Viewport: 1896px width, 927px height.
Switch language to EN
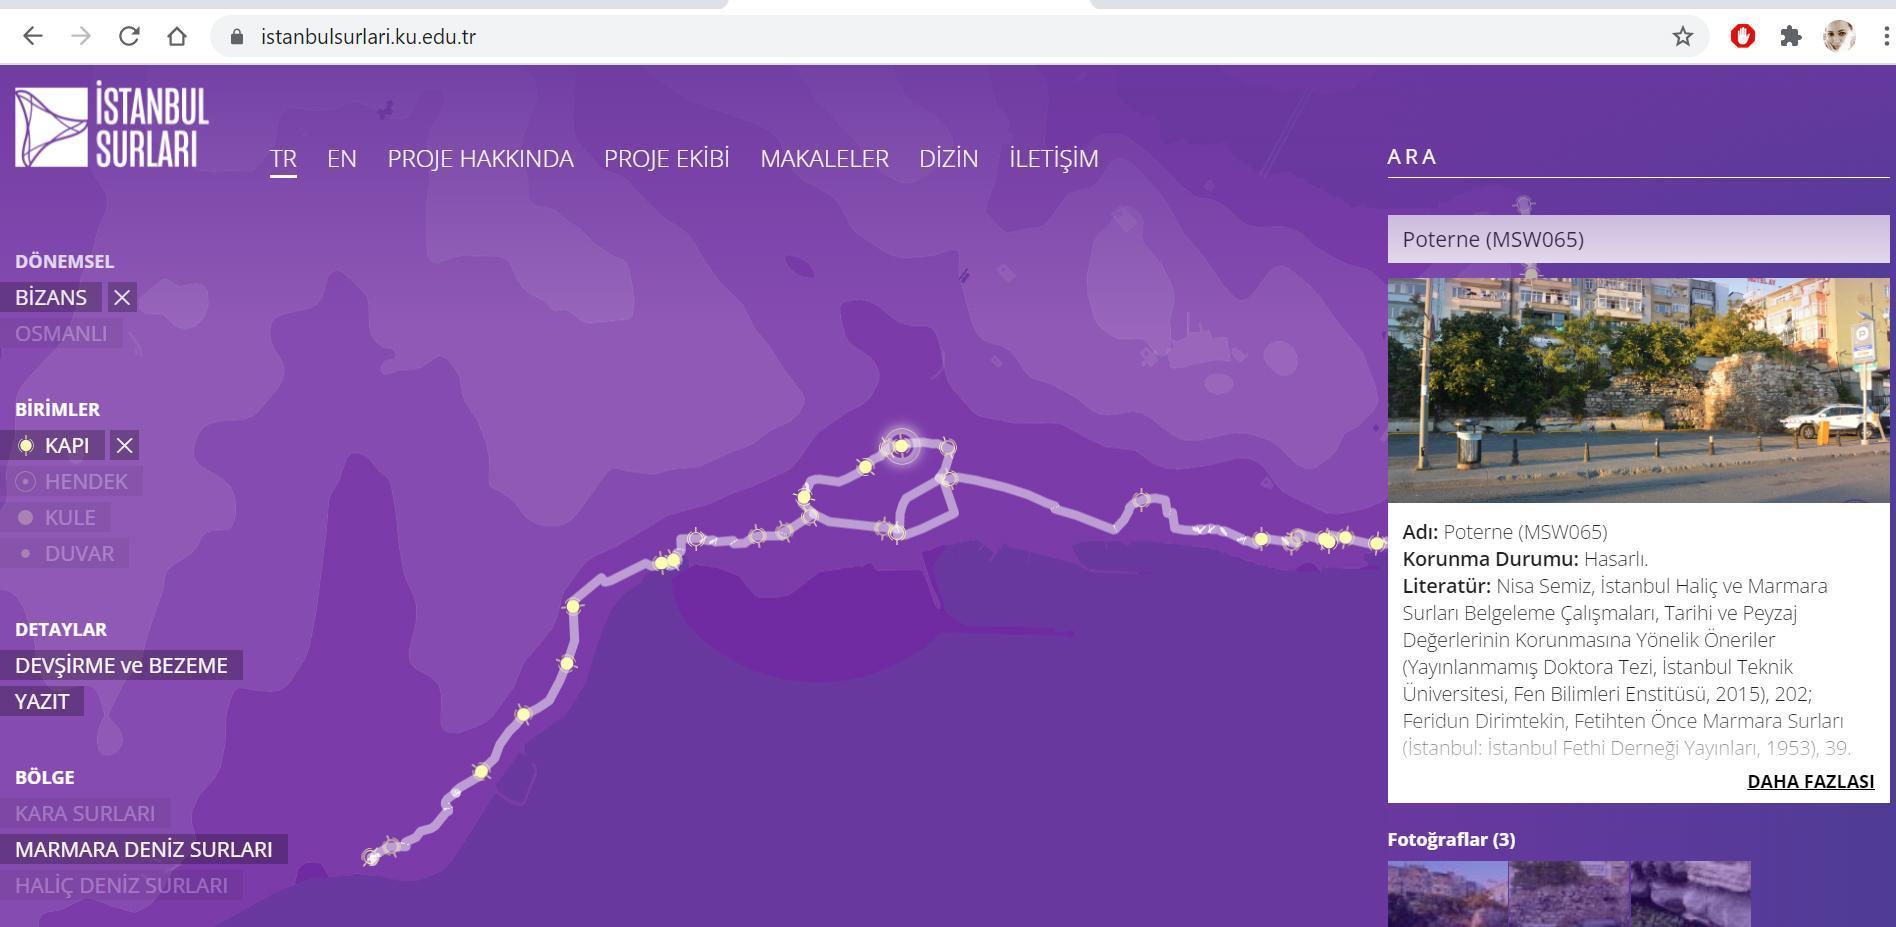point(341,159)
